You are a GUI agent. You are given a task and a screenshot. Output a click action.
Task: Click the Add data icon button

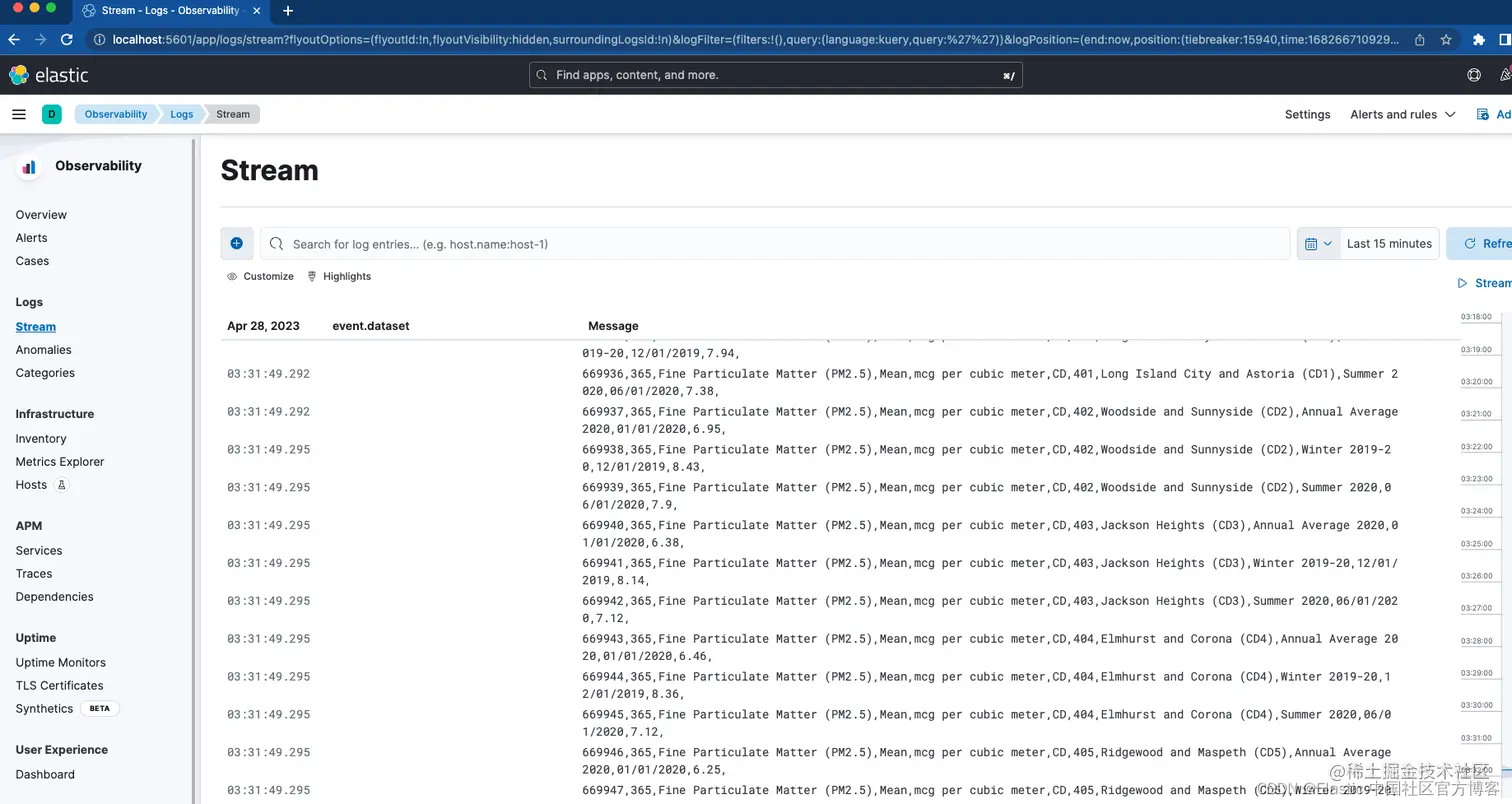[x=1494, y=114]
